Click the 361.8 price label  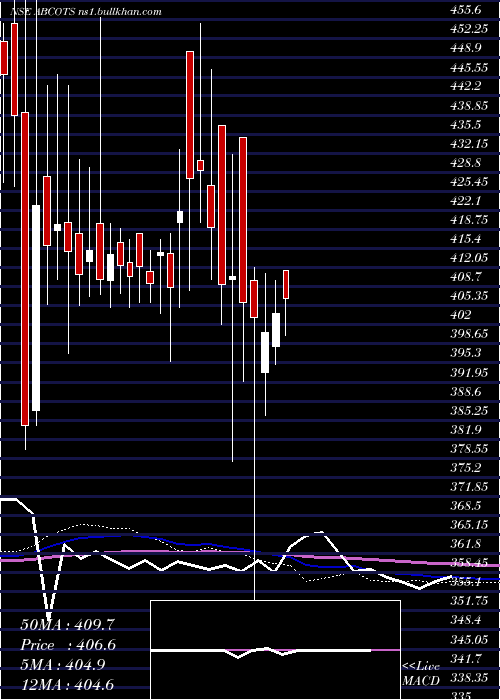[465, 544]
